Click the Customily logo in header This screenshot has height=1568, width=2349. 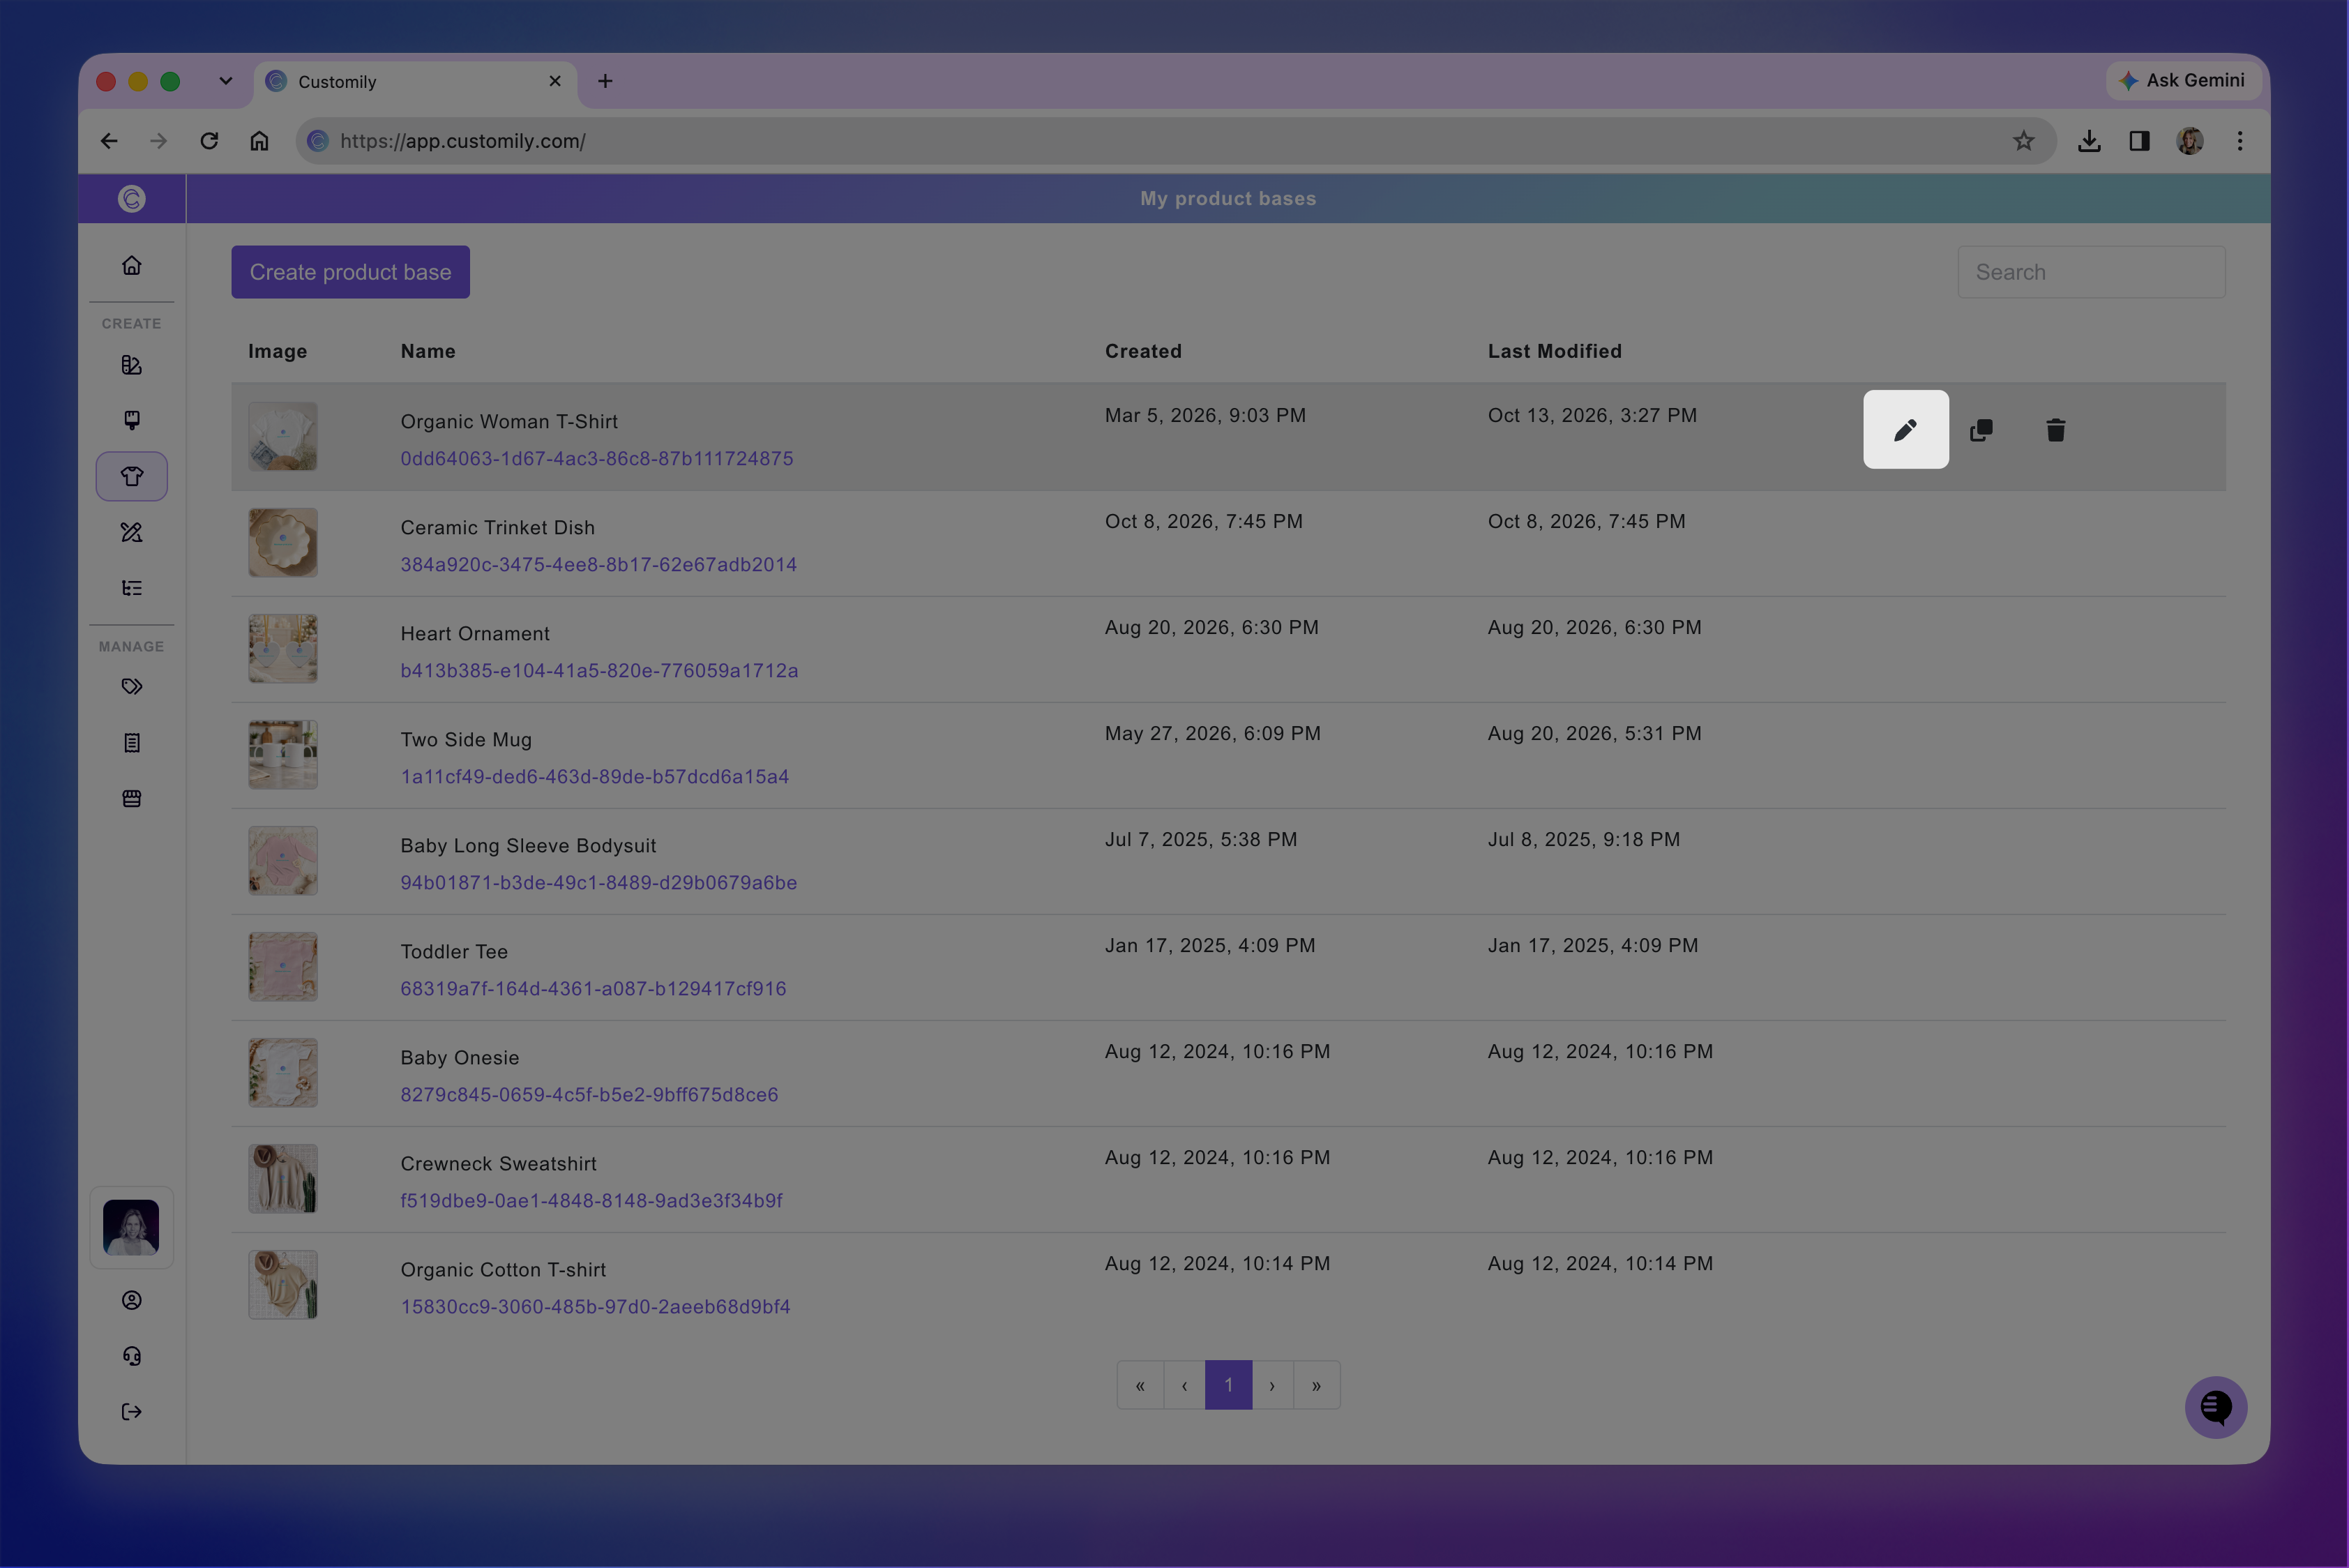click(x=132, y=198)
